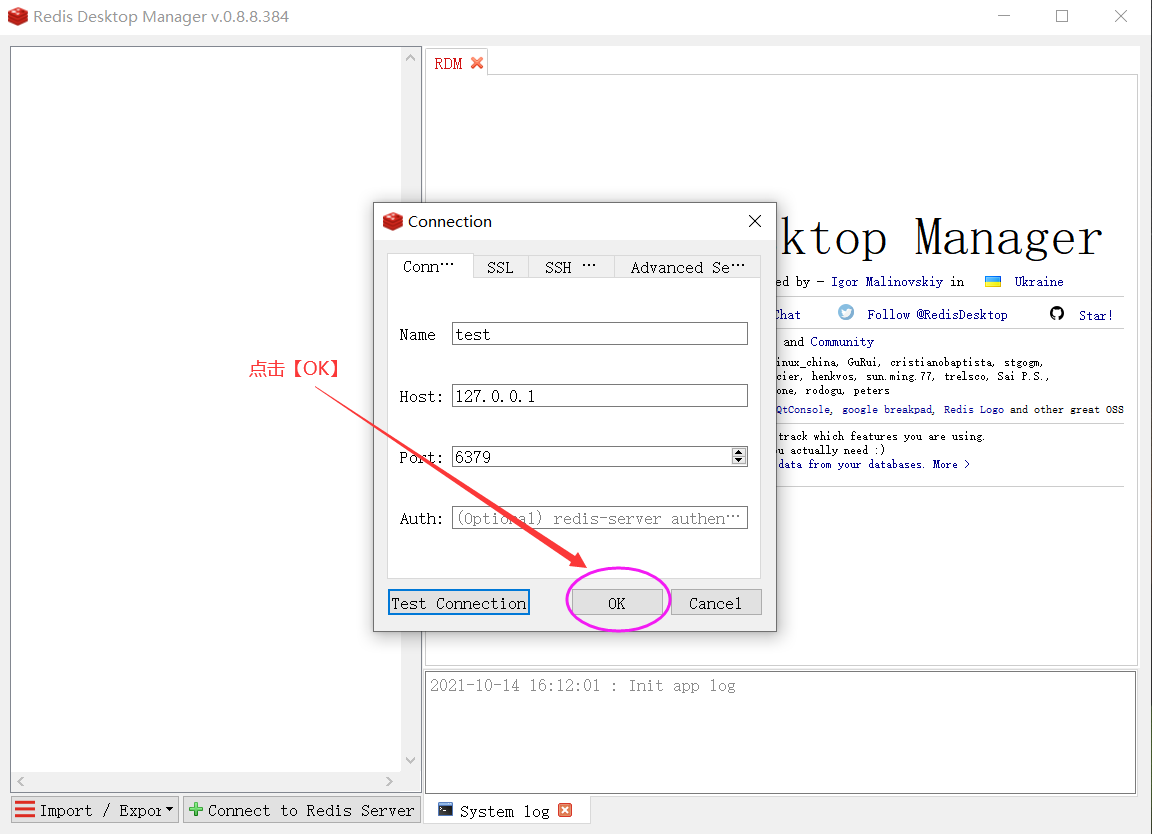Image resolution: width=1152 pixels, height=834 pixels.
Task: Open the google breakpad link
Action: click(887, 409)
